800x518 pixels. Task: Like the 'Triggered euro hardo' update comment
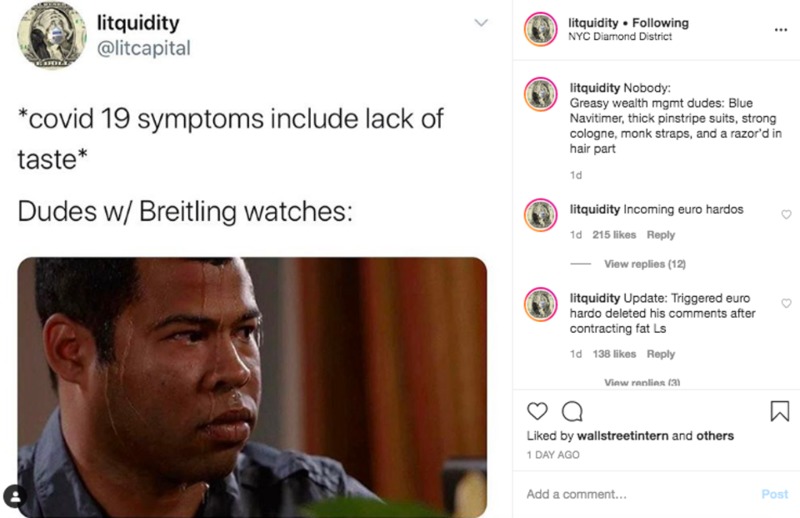point(786,303)
